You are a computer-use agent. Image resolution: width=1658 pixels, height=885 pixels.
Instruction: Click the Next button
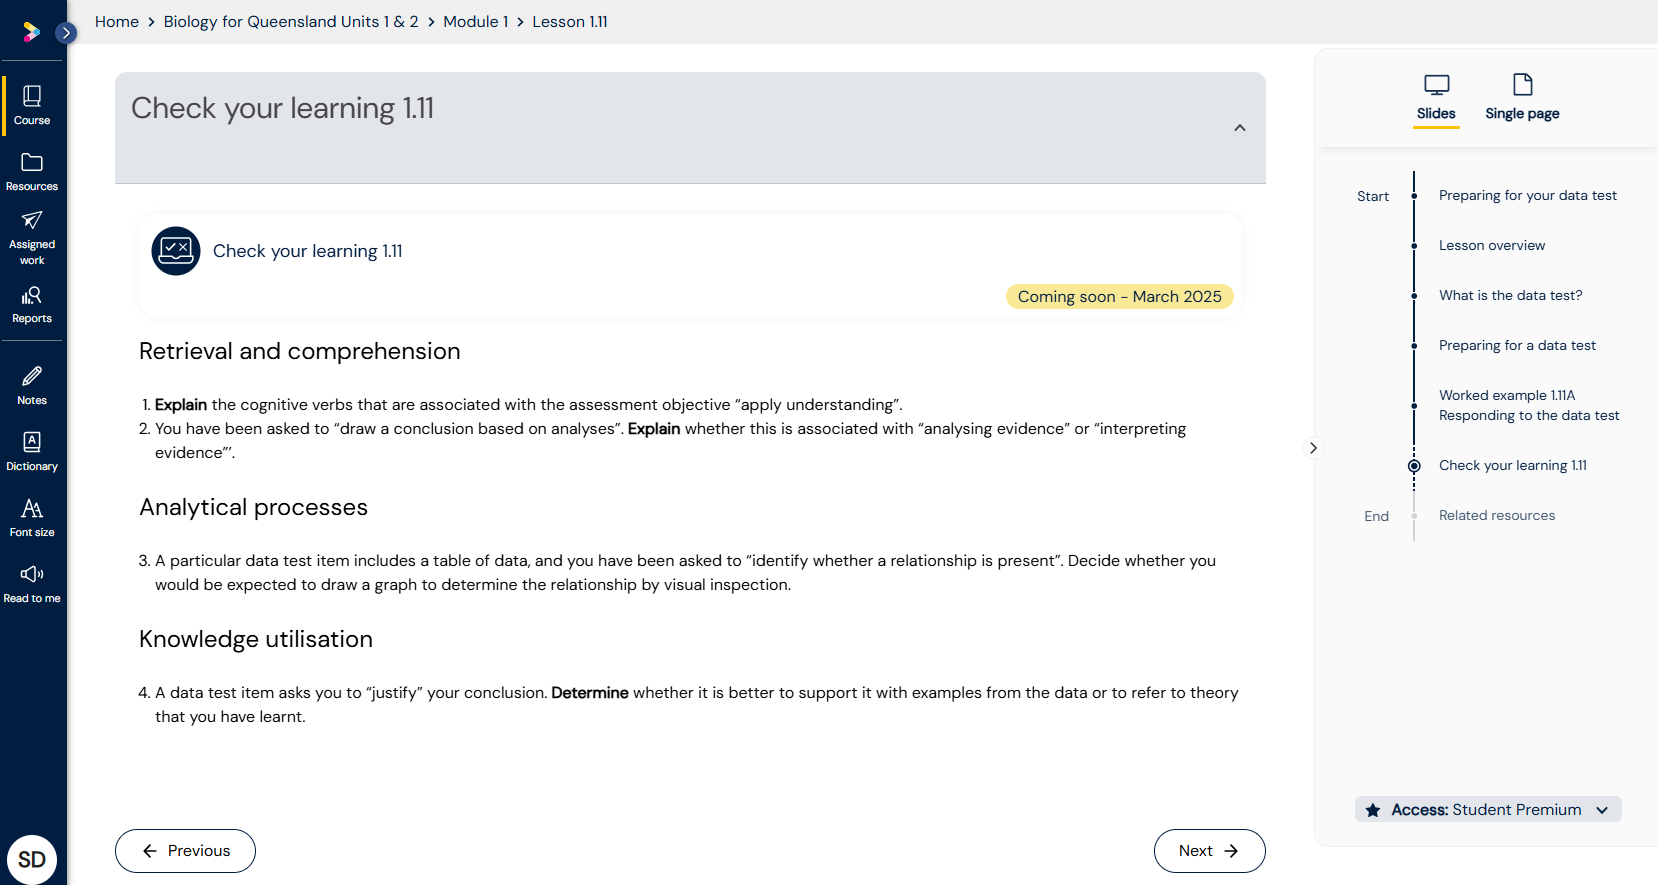(1208, 851)
